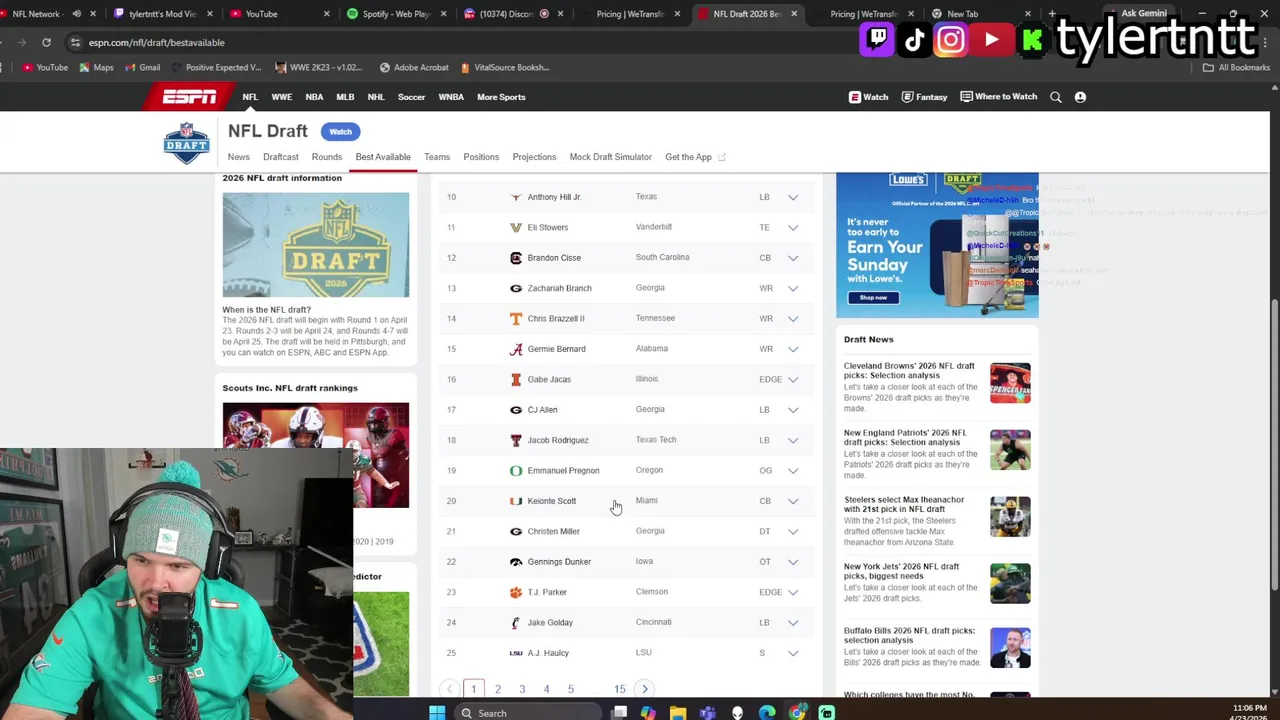1280x720 pixels.
Task: Open the Draftcast tab
Action: (x=281, y=157)
